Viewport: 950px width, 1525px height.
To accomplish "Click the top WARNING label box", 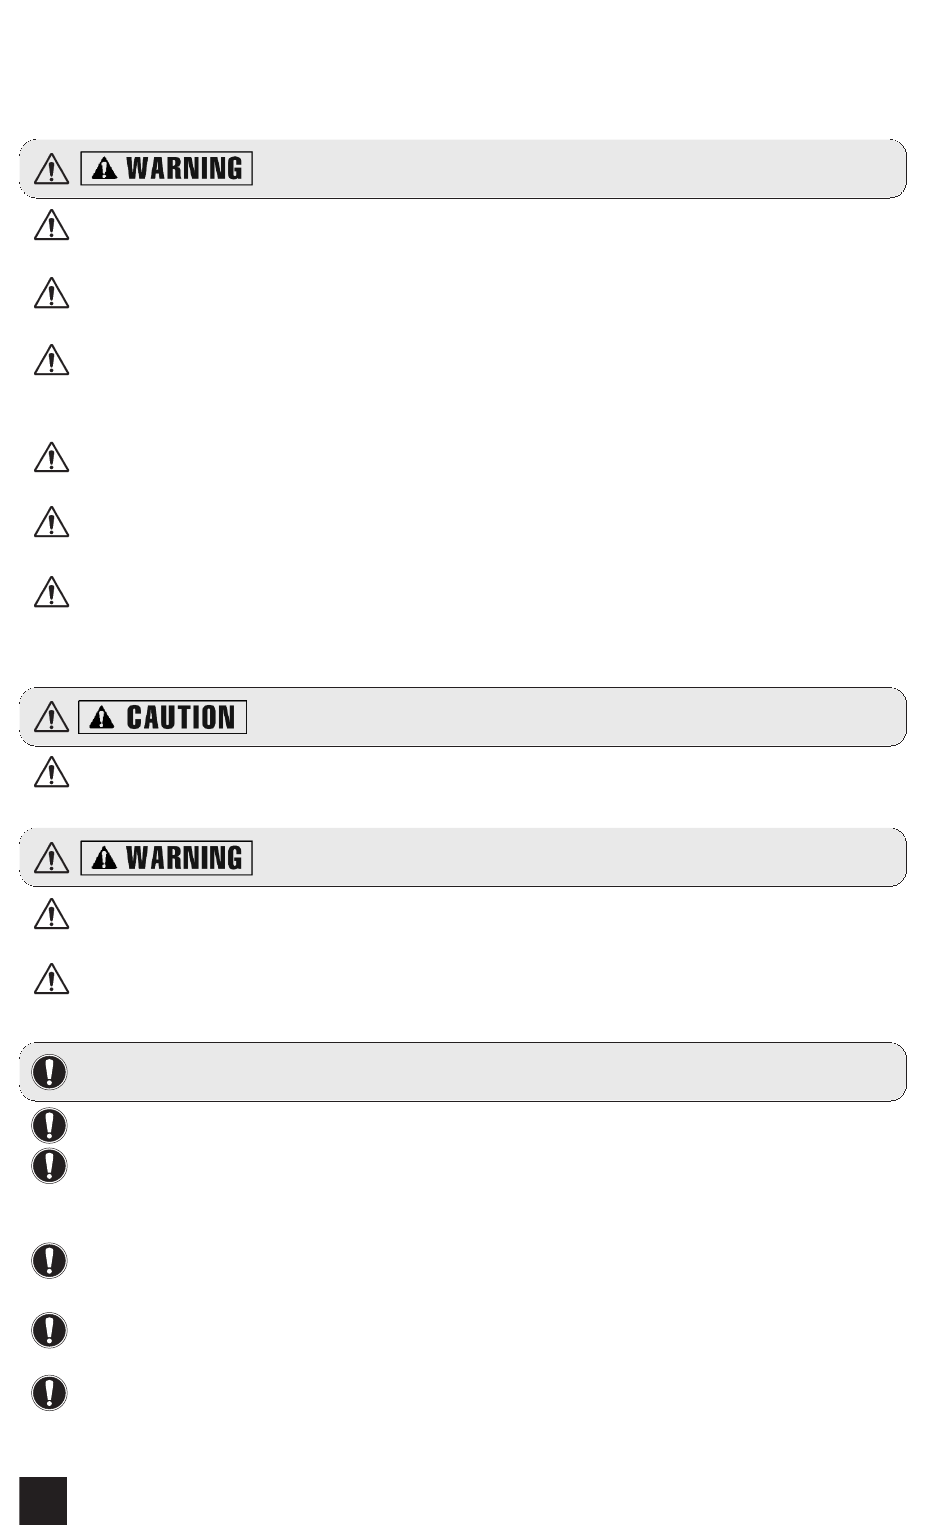I will click(x=167, y=168).
